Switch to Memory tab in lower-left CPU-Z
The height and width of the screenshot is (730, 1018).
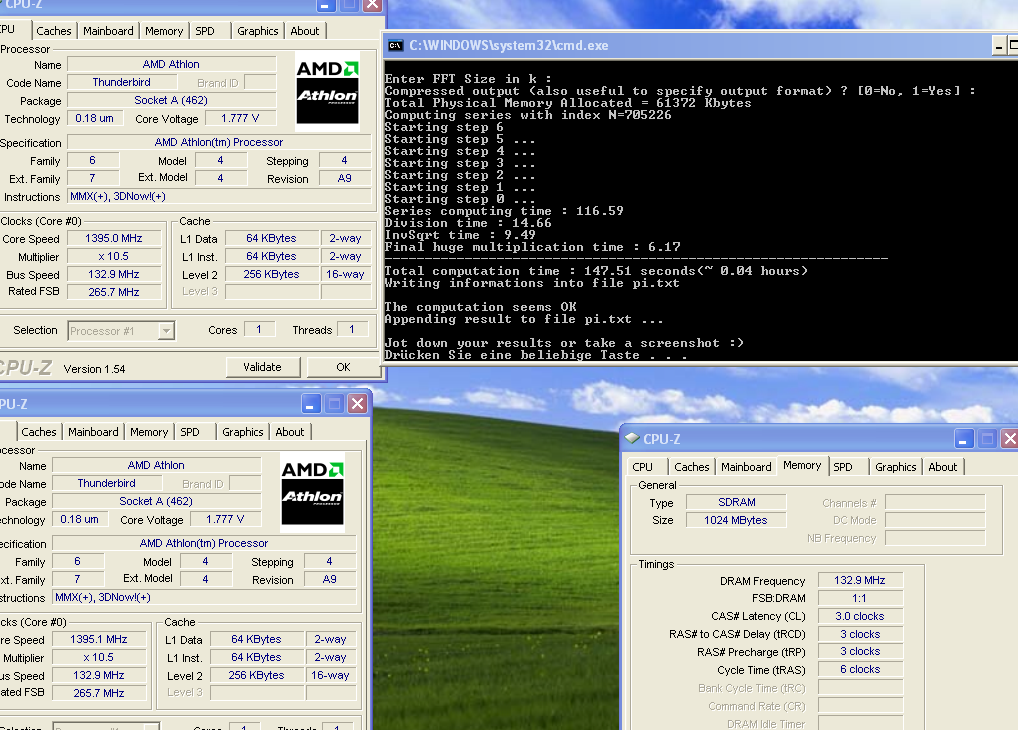coord(149,432)
